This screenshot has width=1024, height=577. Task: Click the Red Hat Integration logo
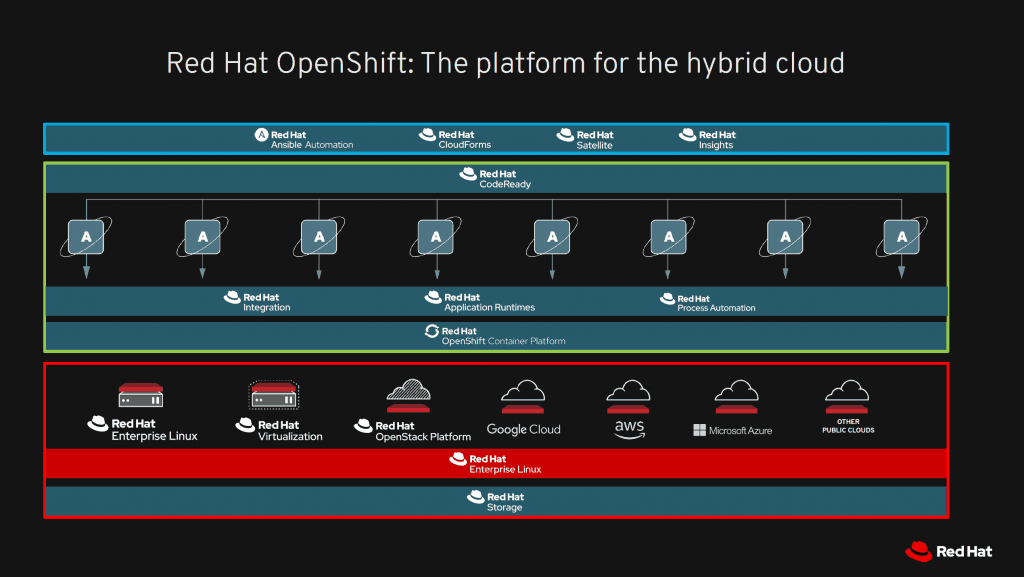pos(257,302)
